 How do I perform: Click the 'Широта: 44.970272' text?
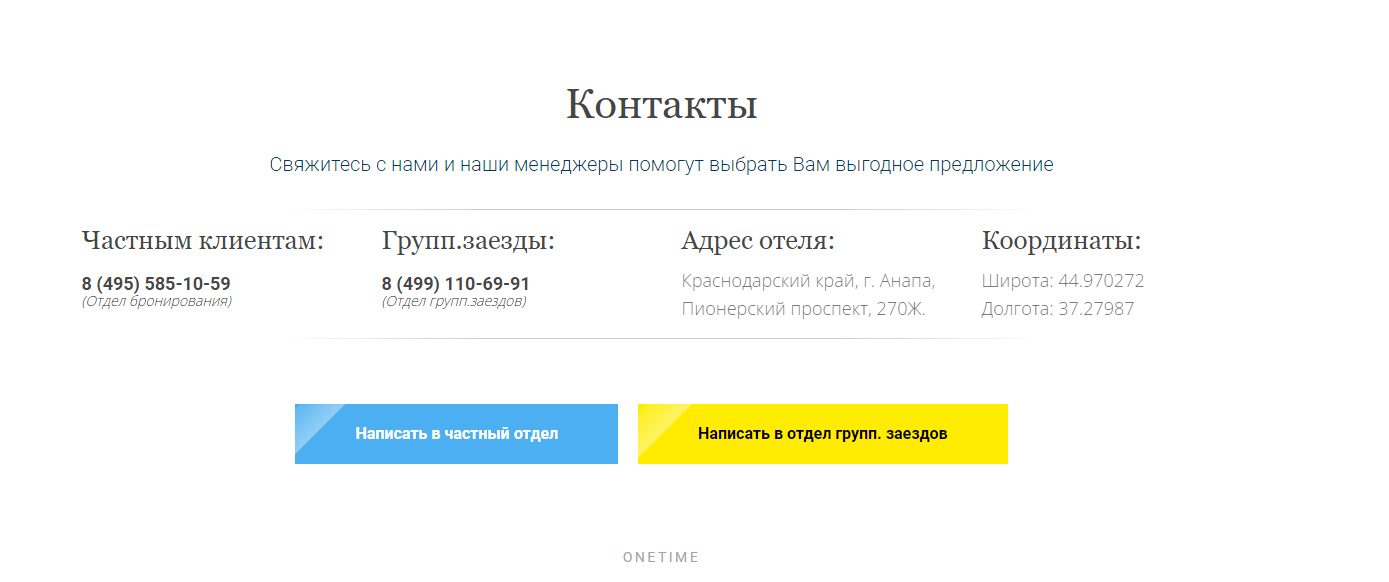(1063, 281)
